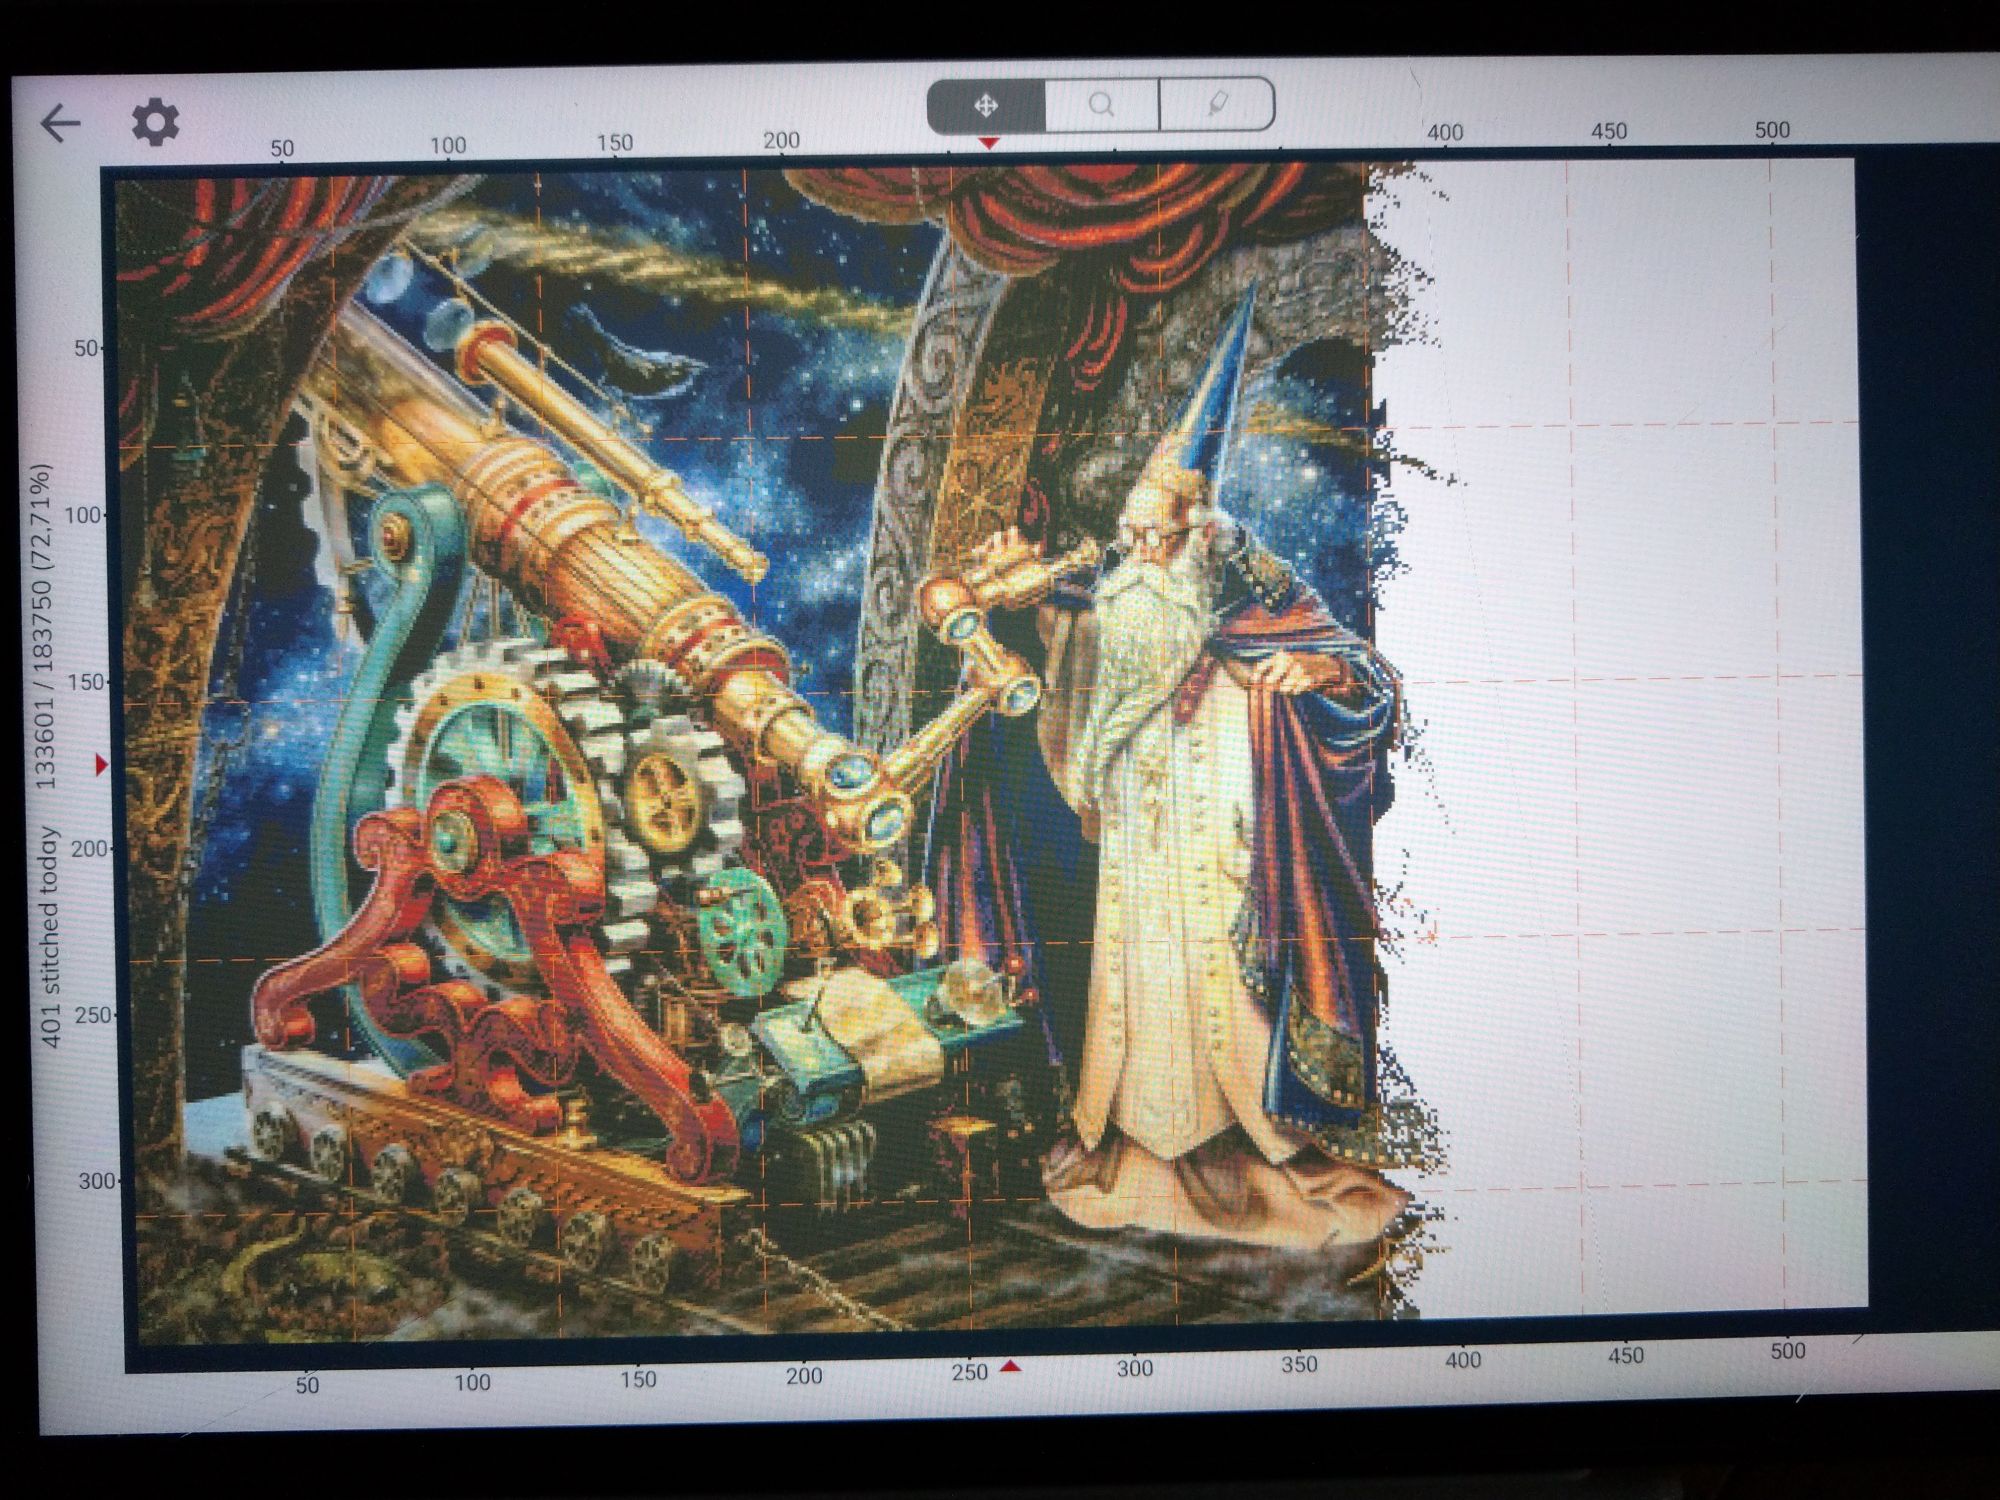Screen dimensions: 2000x1500
Task: Click left ruler mark 300
Action: coord(96,1181)
